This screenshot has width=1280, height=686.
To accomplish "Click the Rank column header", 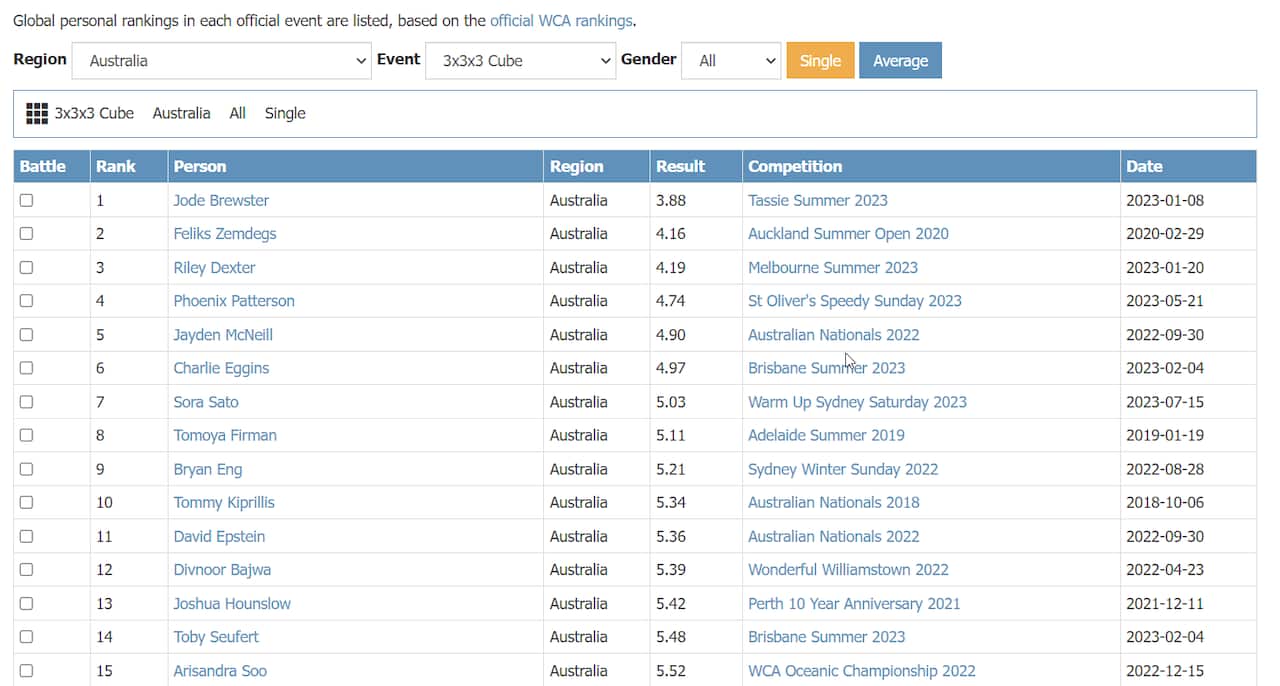I will point(116,167).
